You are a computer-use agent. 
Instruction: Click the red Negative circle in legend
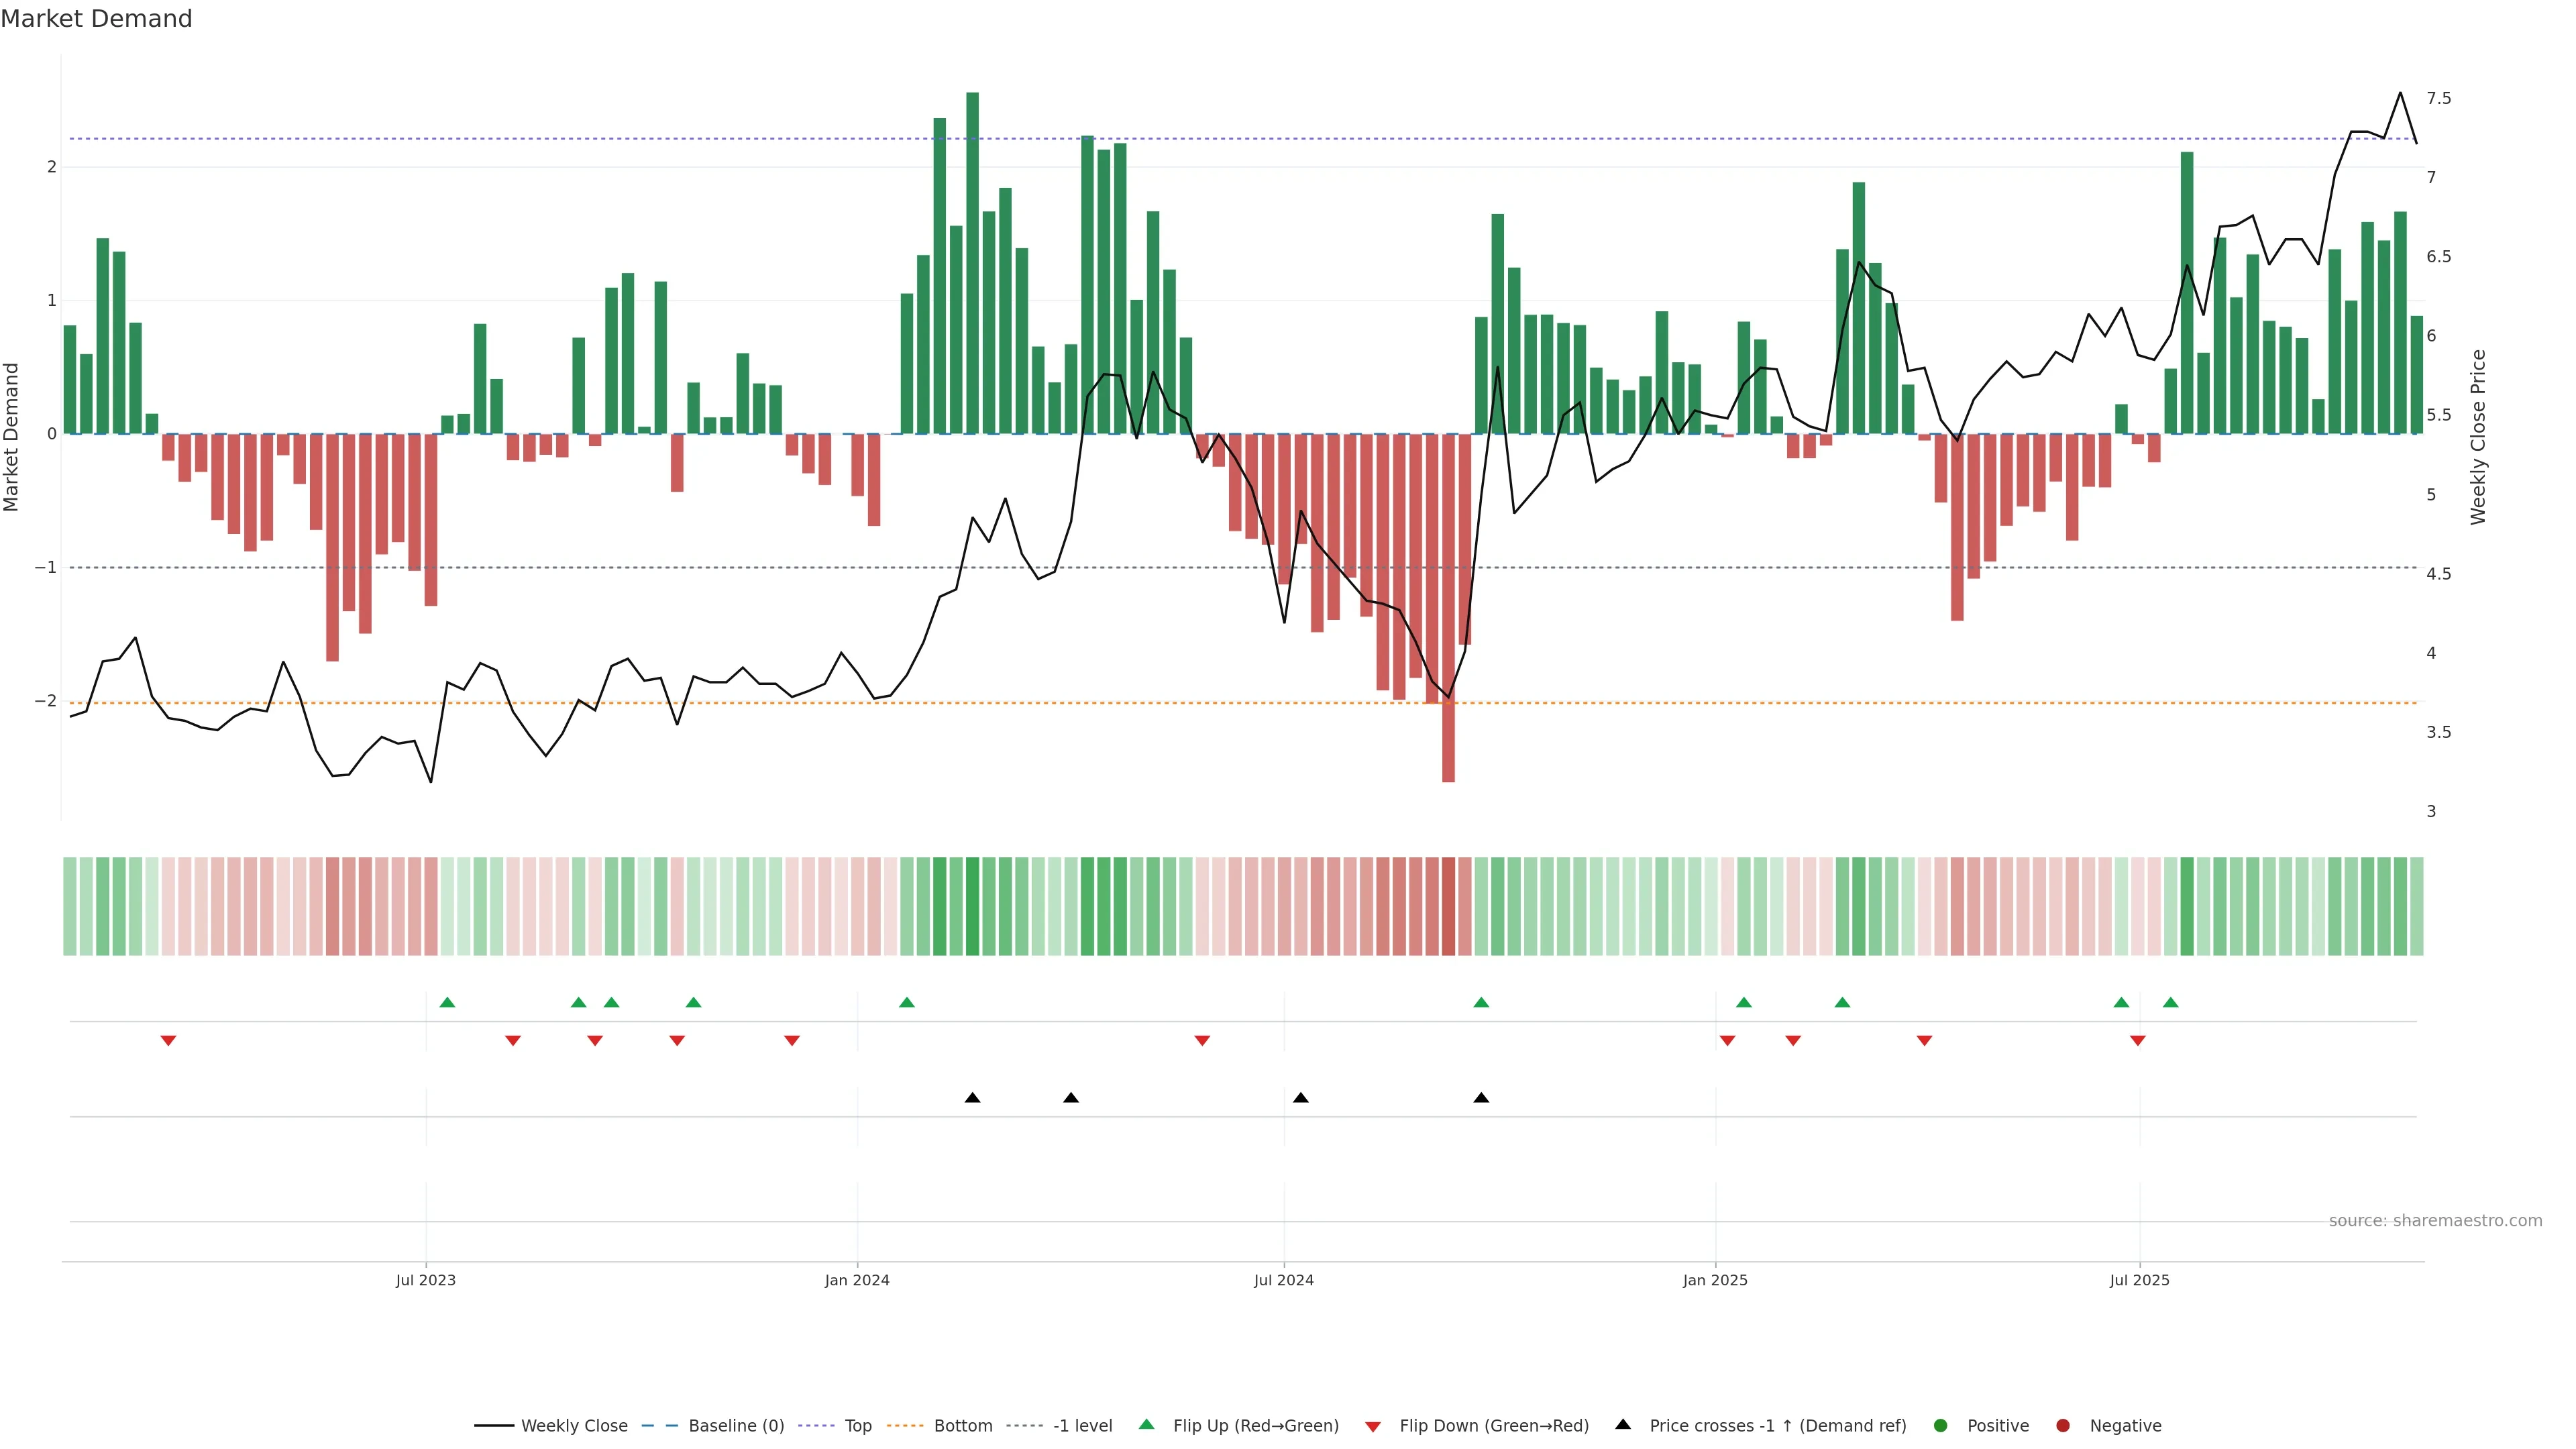click(2062, 1426)
